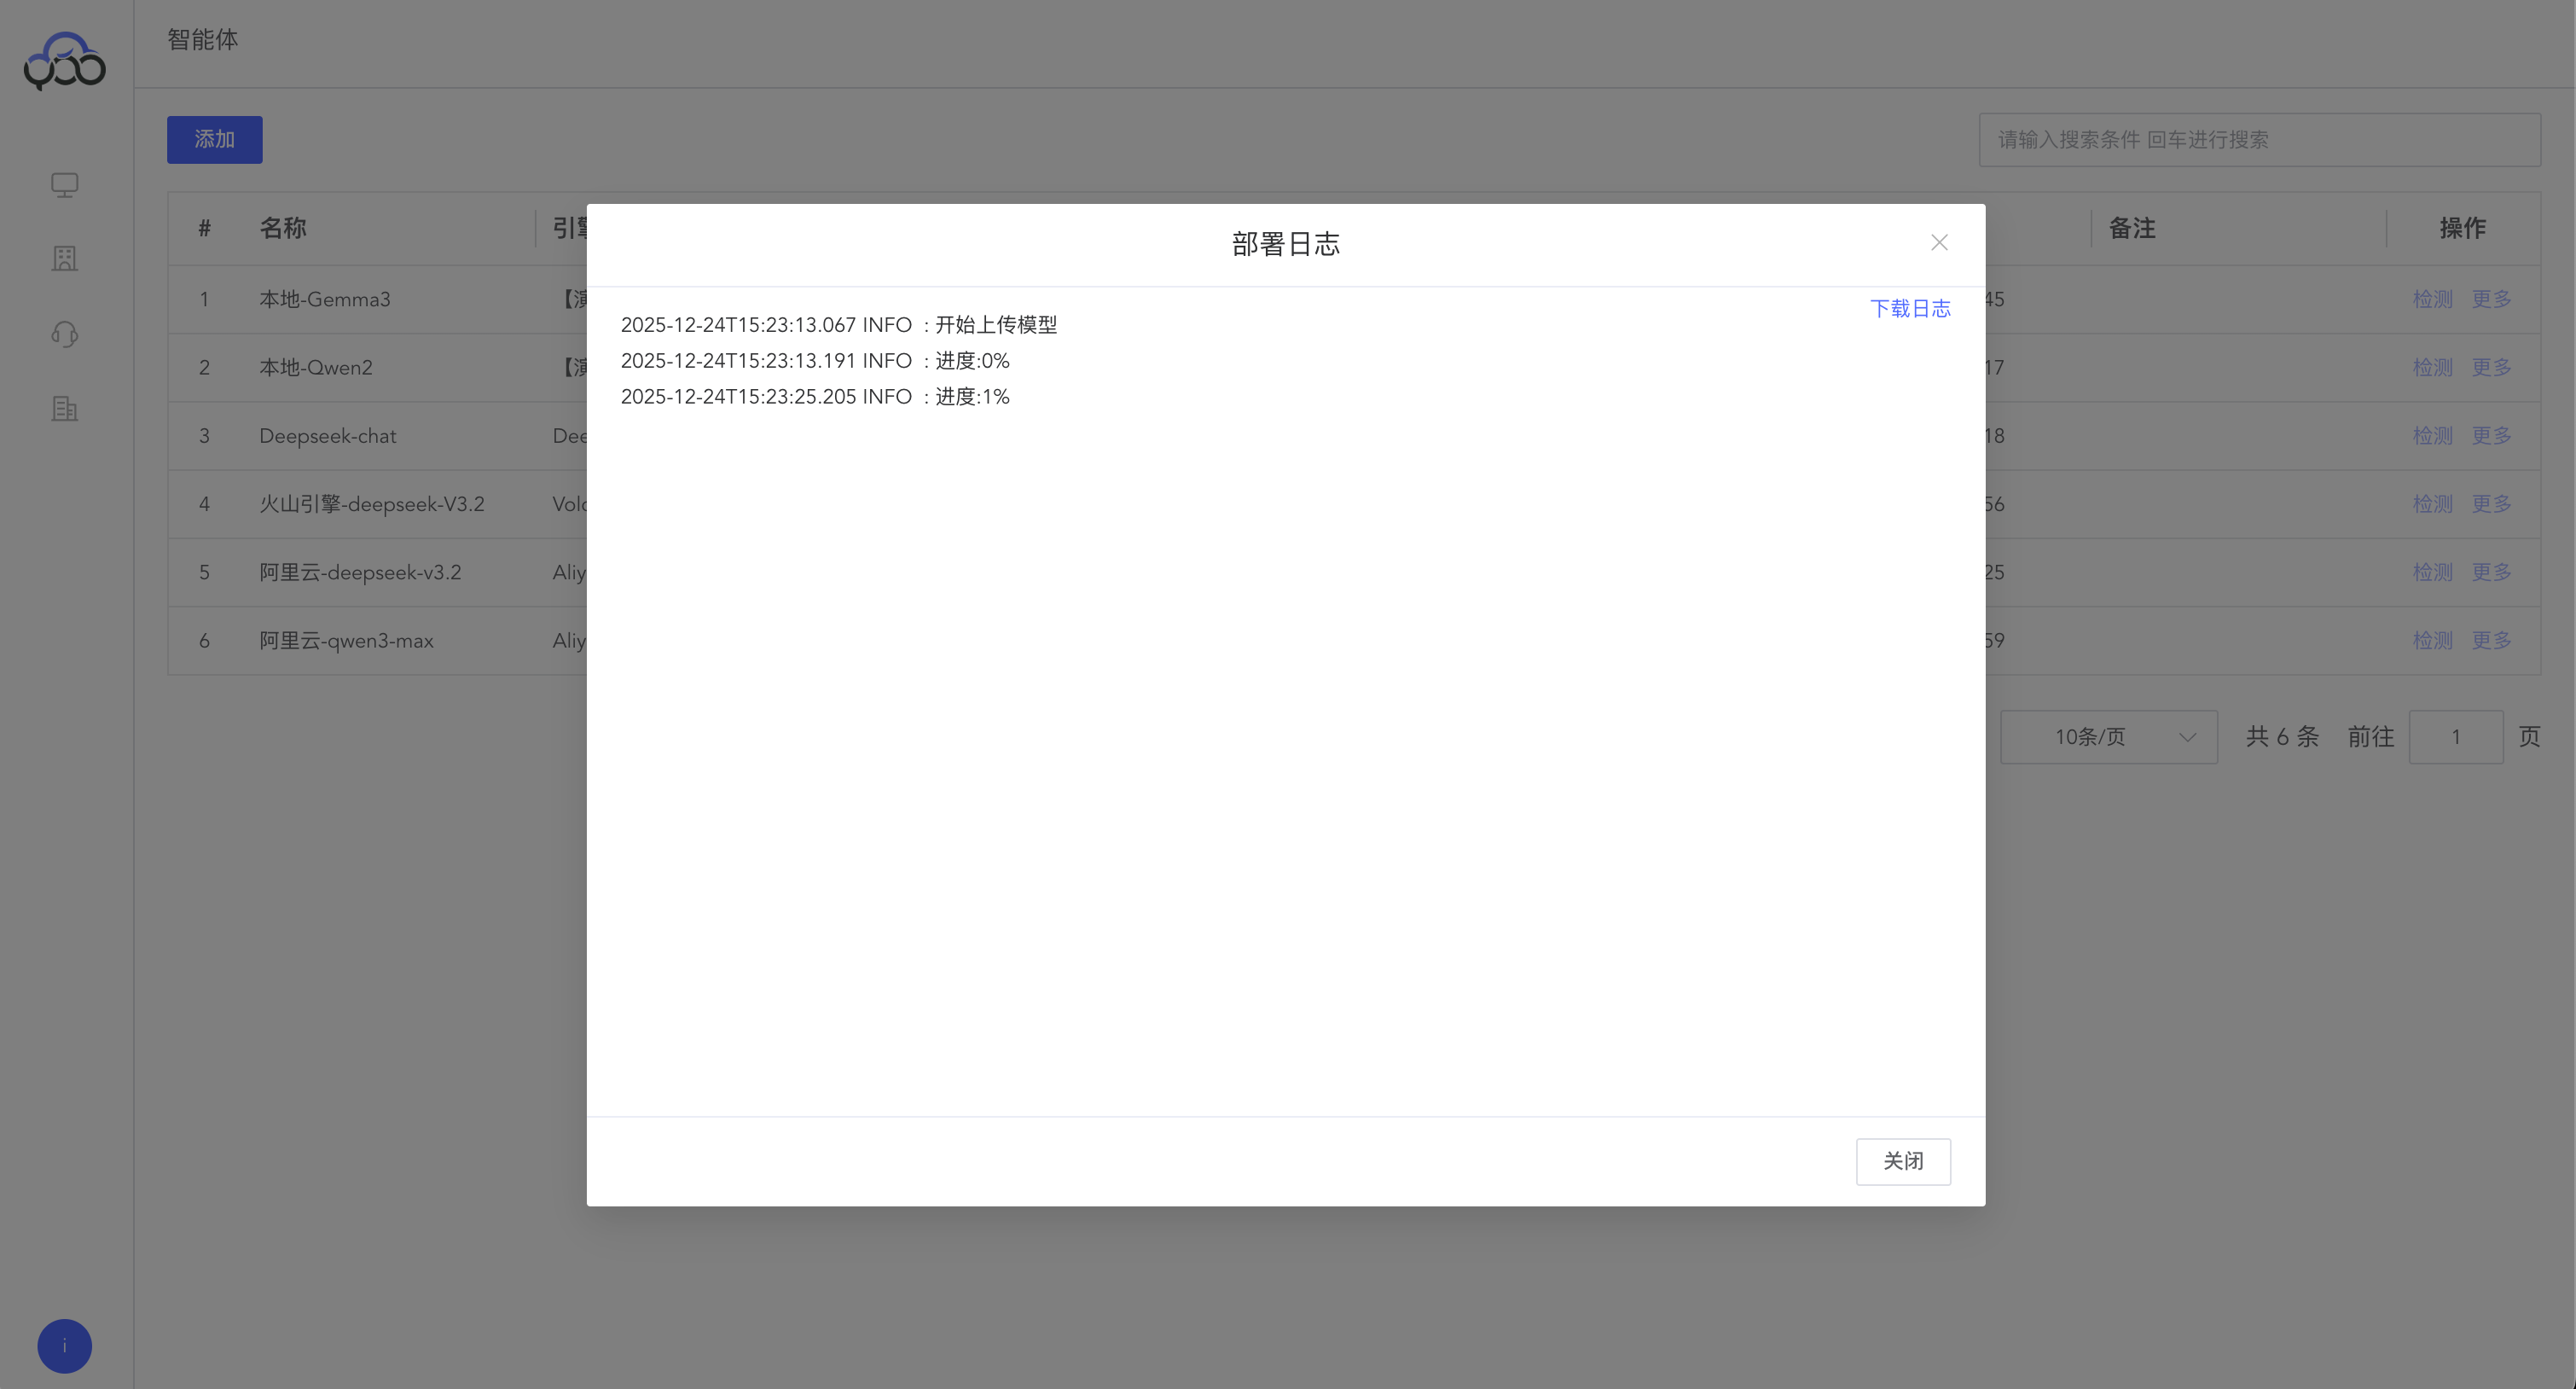Click the blue info circle icon
The width and height of the screenshot is (2576, 1389).
coord(64,1345)
